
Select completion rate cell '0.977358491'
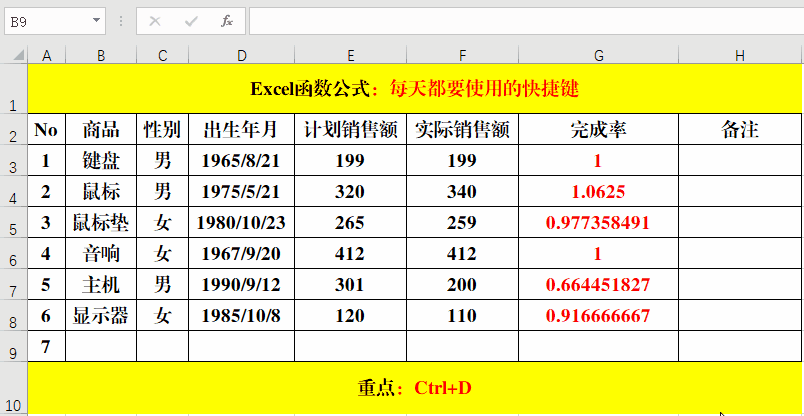click(x=598, y=223)
